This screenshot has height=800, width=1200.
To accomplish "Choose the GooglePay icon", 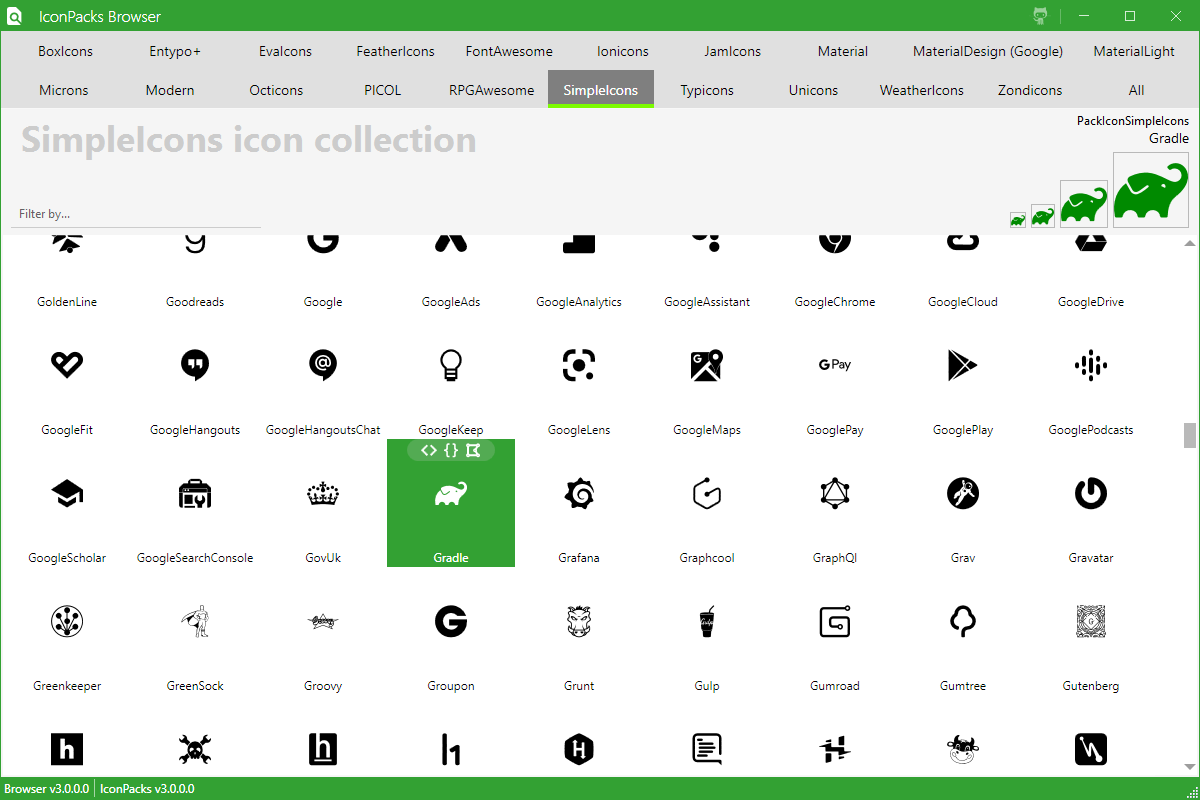I will pos(835,366).
